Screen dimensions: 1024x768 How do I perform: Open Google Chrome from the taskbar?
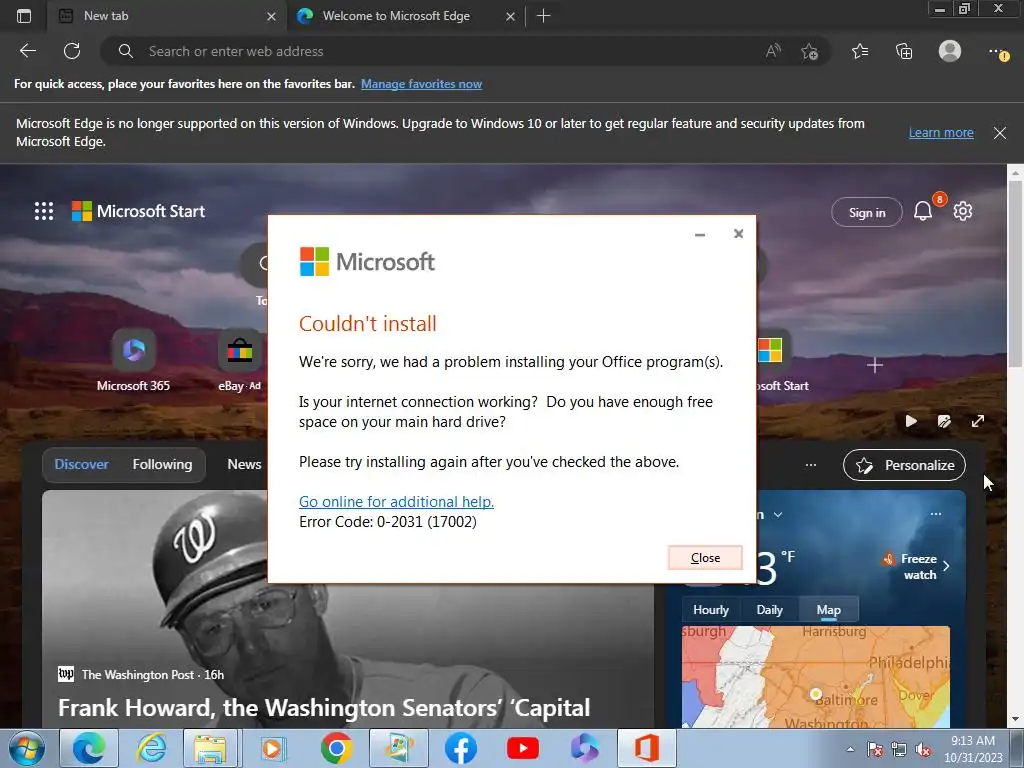pyautogui.click(x=336, y=748)
